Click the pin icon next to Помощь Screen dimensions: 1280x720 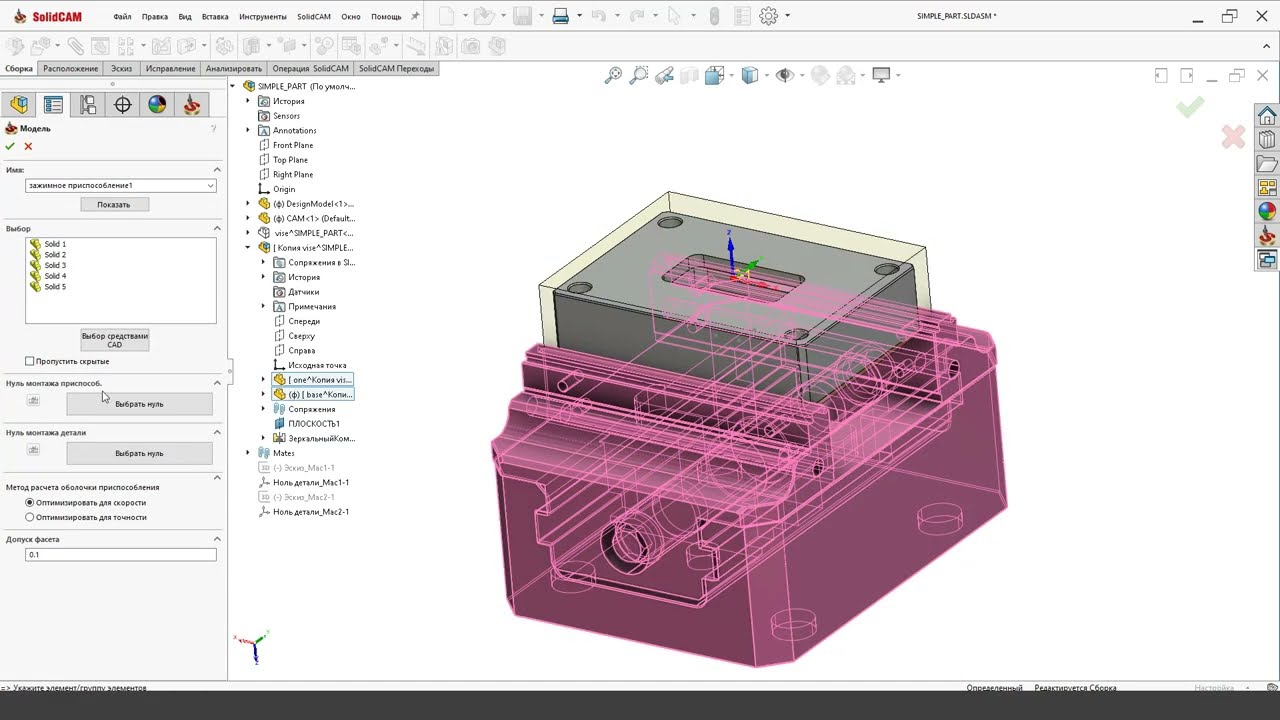[x=415, y=16]
